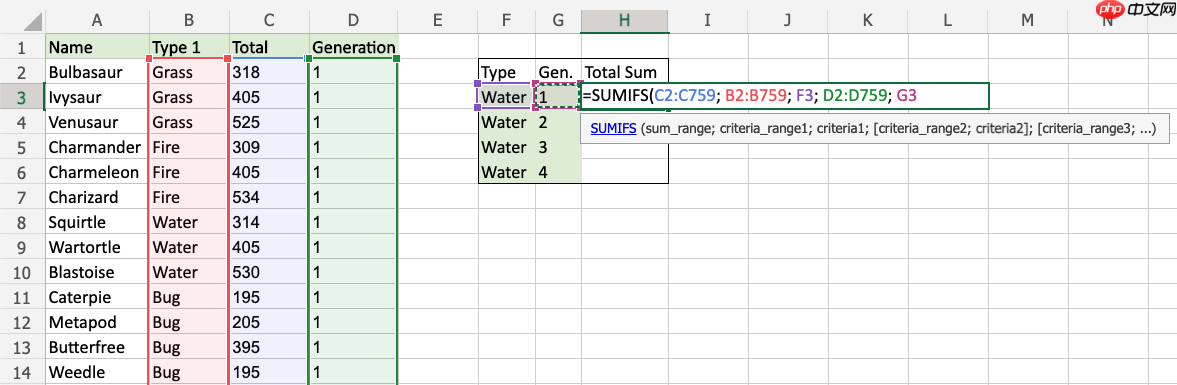Select column E header
This screenshot has width=1177, height=385.
pyautogui.click(x=439, y=22)
